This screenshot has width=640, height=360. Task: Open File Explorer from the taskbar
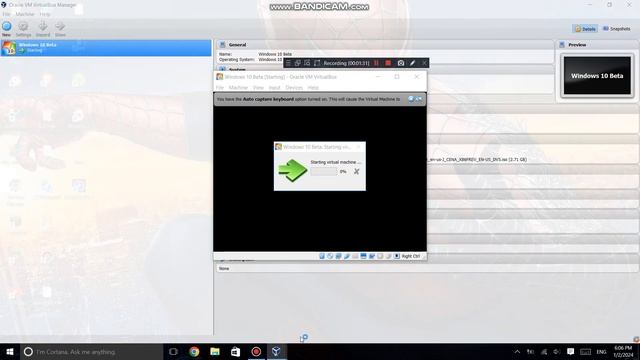(x=215, y=351)
